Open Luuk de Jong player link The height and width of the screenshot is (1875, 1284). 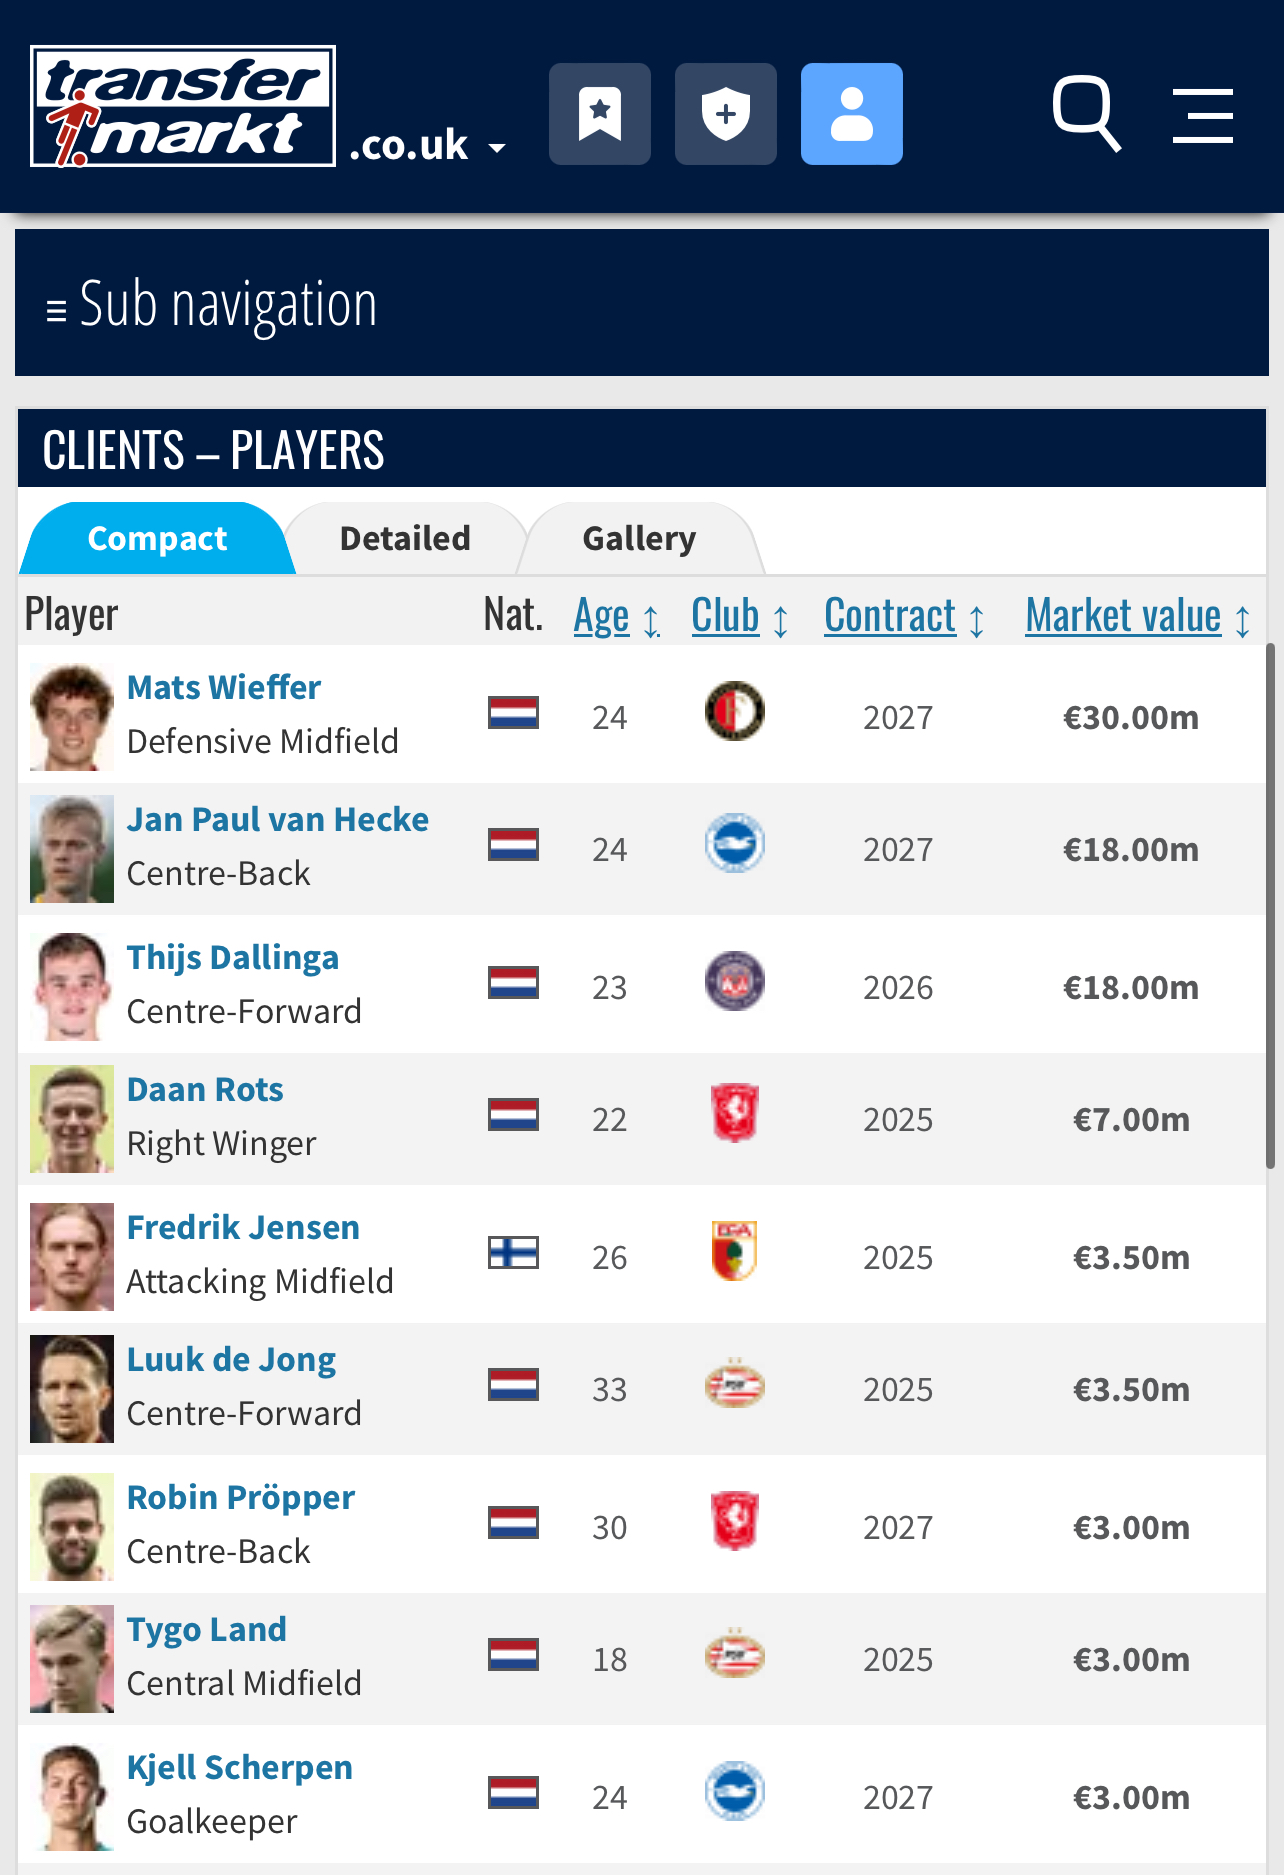point(232,1360)
